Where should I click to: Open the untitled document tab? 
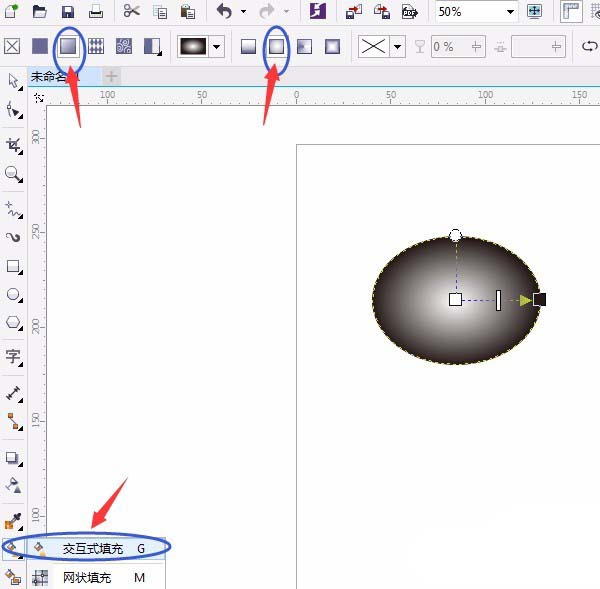[x=64, y=77]
